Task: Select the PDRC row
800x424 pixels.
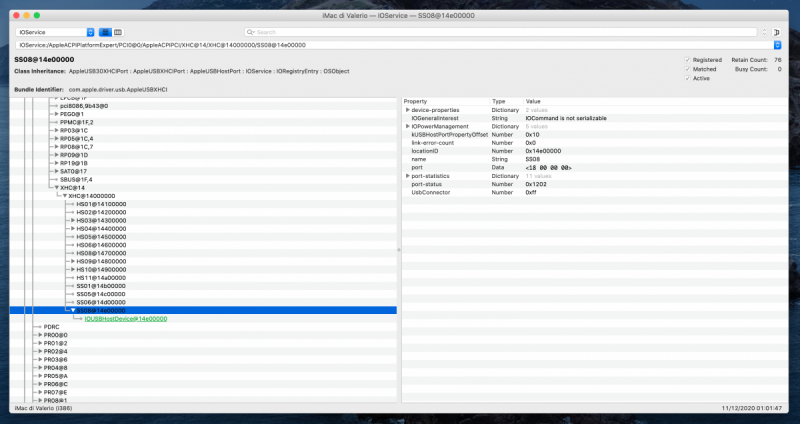Action: tap(203, 327)
